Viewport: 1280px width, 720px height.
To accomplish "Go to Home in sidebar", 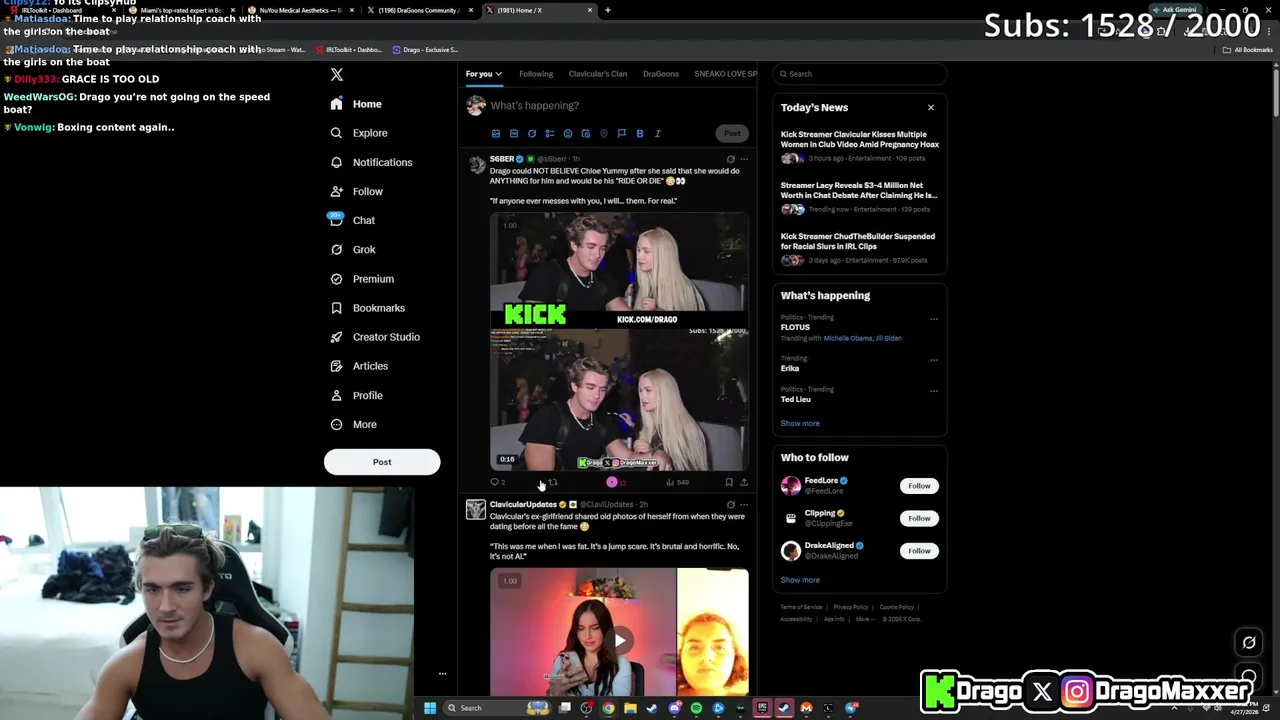I will pos(356,104).
